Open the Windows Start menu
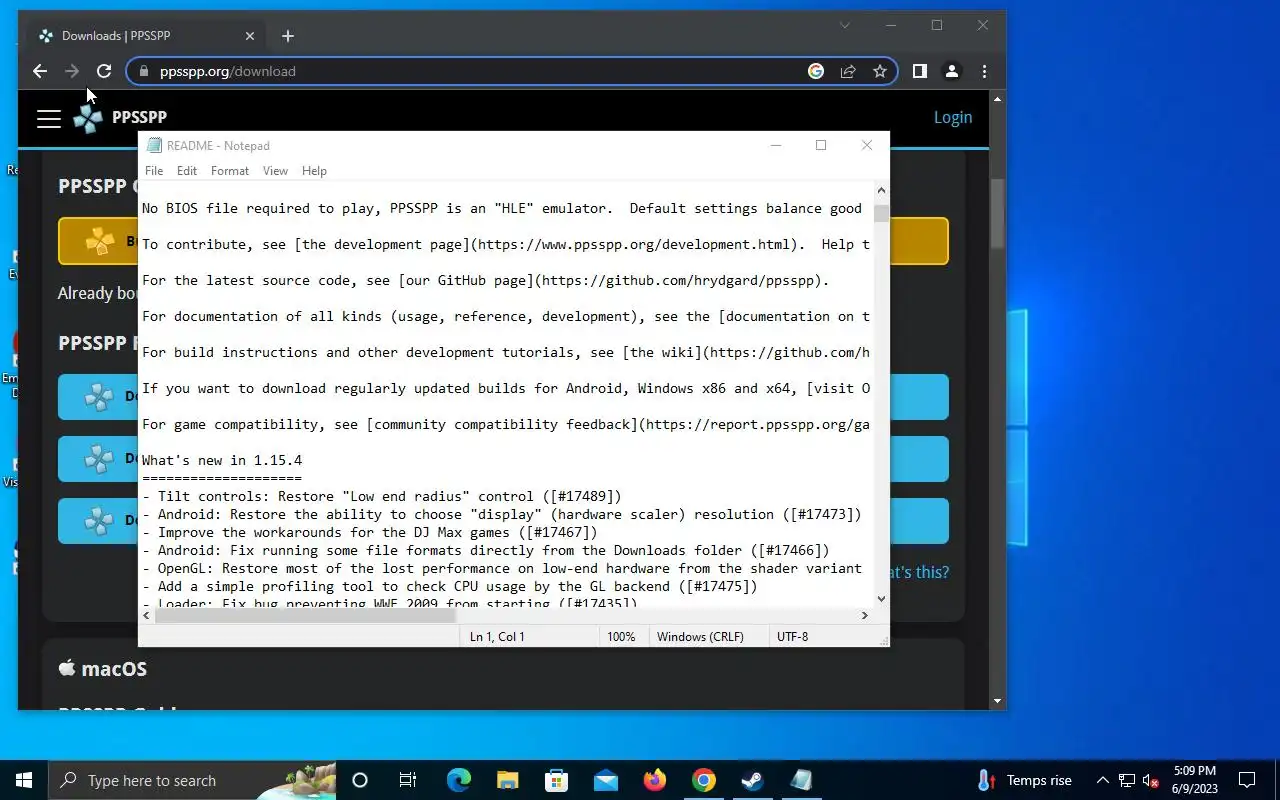This screenshot has height=800, width=1280. click(24, 780)
